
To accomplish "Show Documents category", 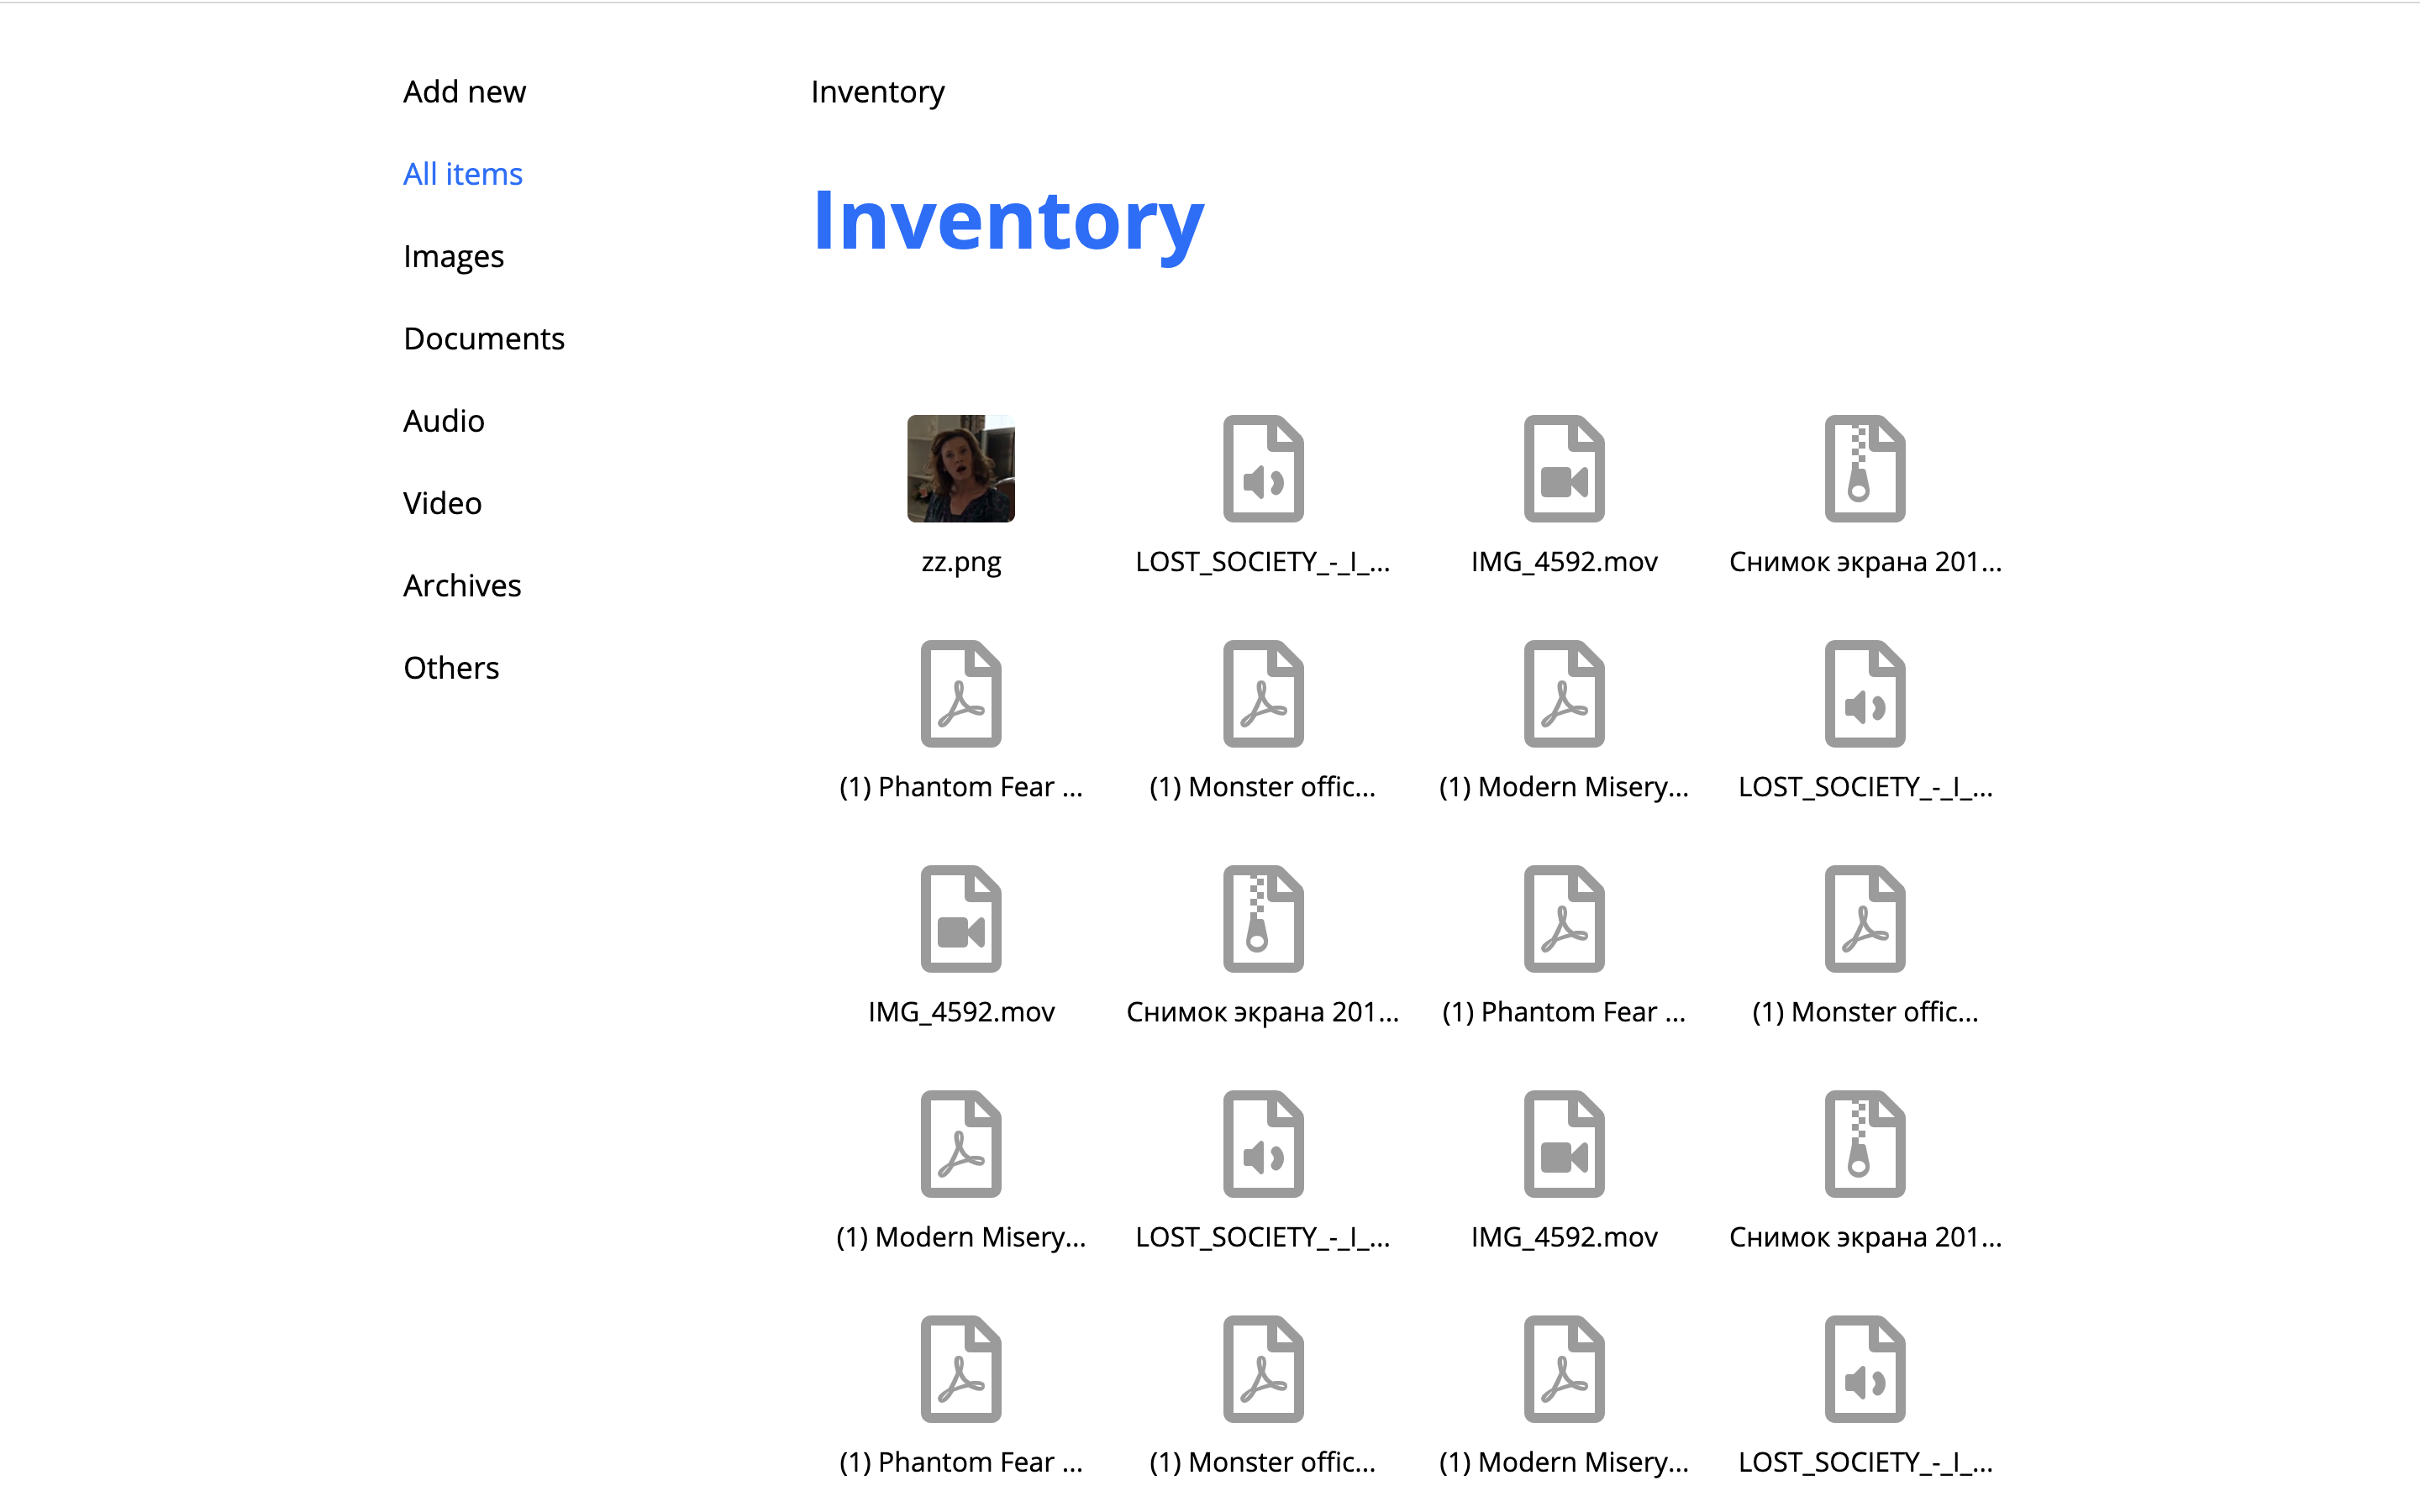I will click(x=484, y=338).
